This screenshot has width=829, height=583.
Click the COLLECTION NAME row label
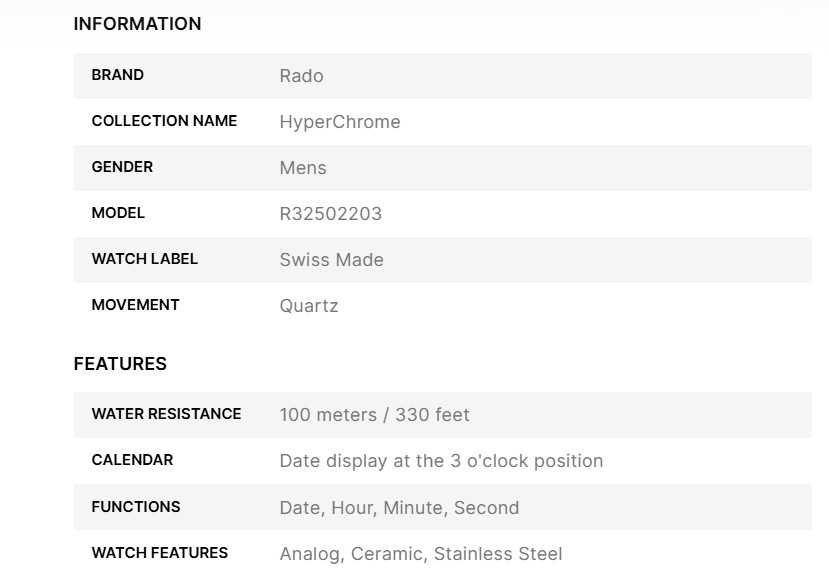click(164, 121)
